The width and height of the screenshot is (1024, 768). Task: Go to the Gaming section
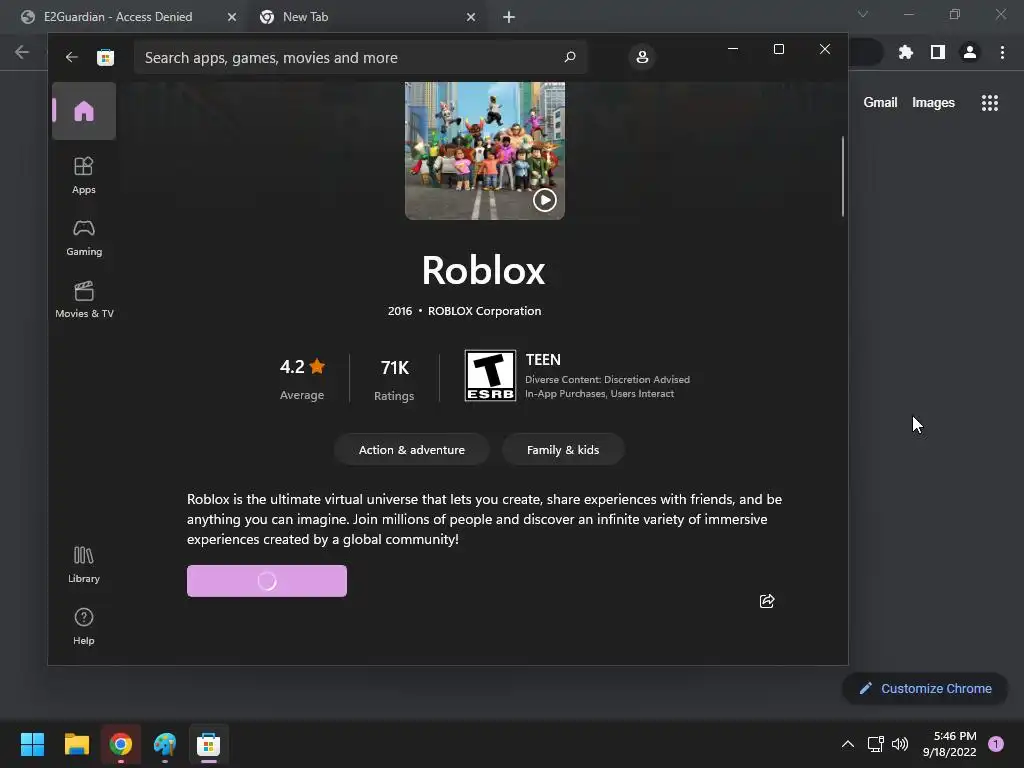84,238
